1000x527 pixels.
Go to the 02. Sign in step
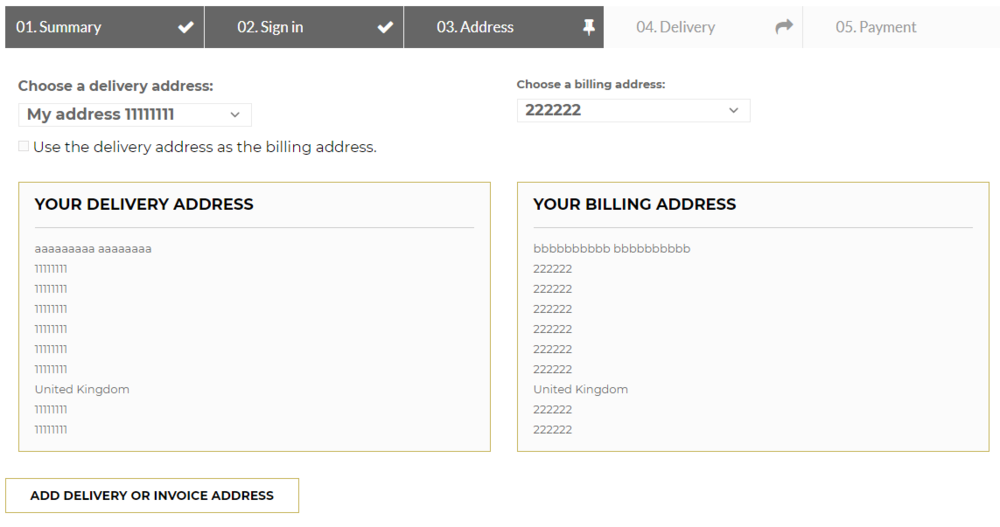tap(270, 27)
